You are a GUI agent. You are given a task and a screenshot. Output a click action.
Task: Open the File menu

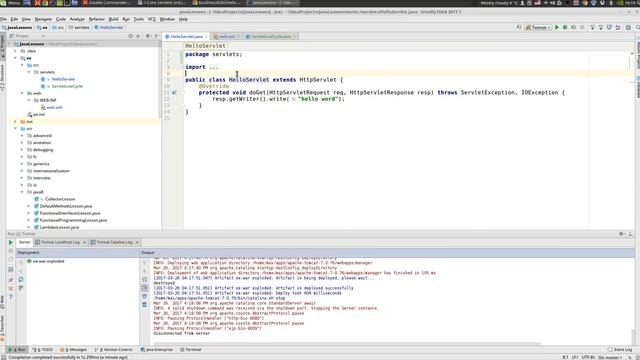(3, 19)
